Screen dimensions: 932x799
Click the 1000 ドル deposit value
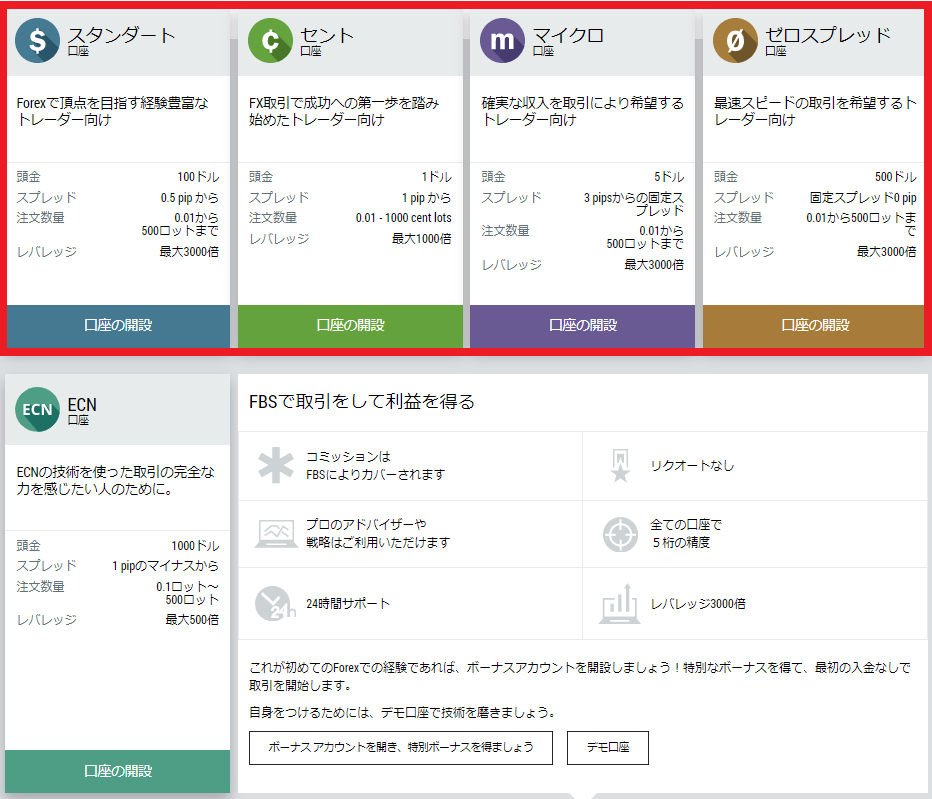(x=195, y=546)
